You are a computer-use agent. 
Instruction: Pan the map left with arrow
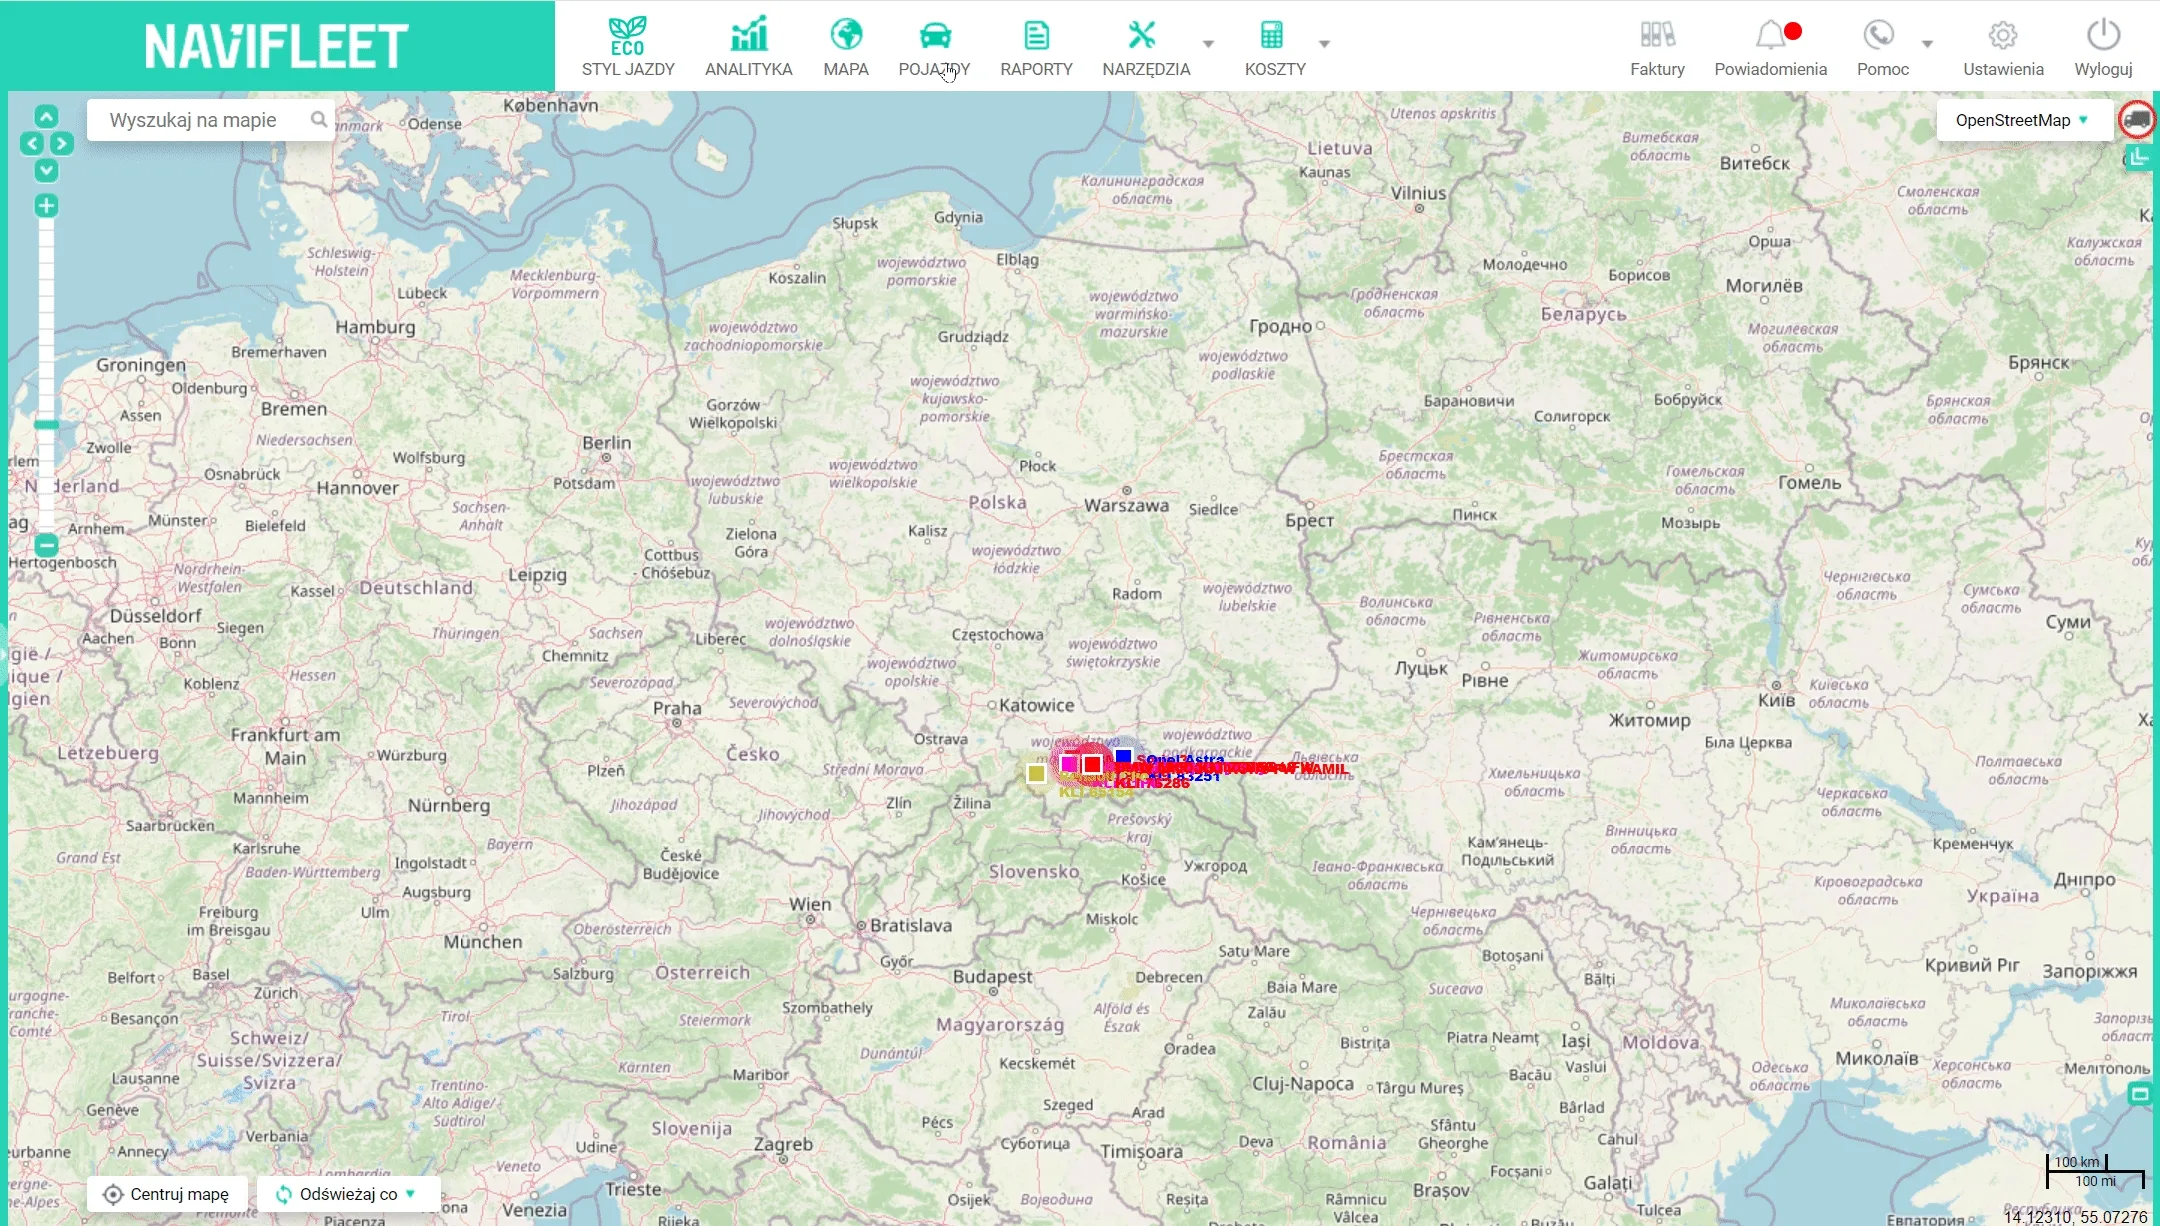32,143
